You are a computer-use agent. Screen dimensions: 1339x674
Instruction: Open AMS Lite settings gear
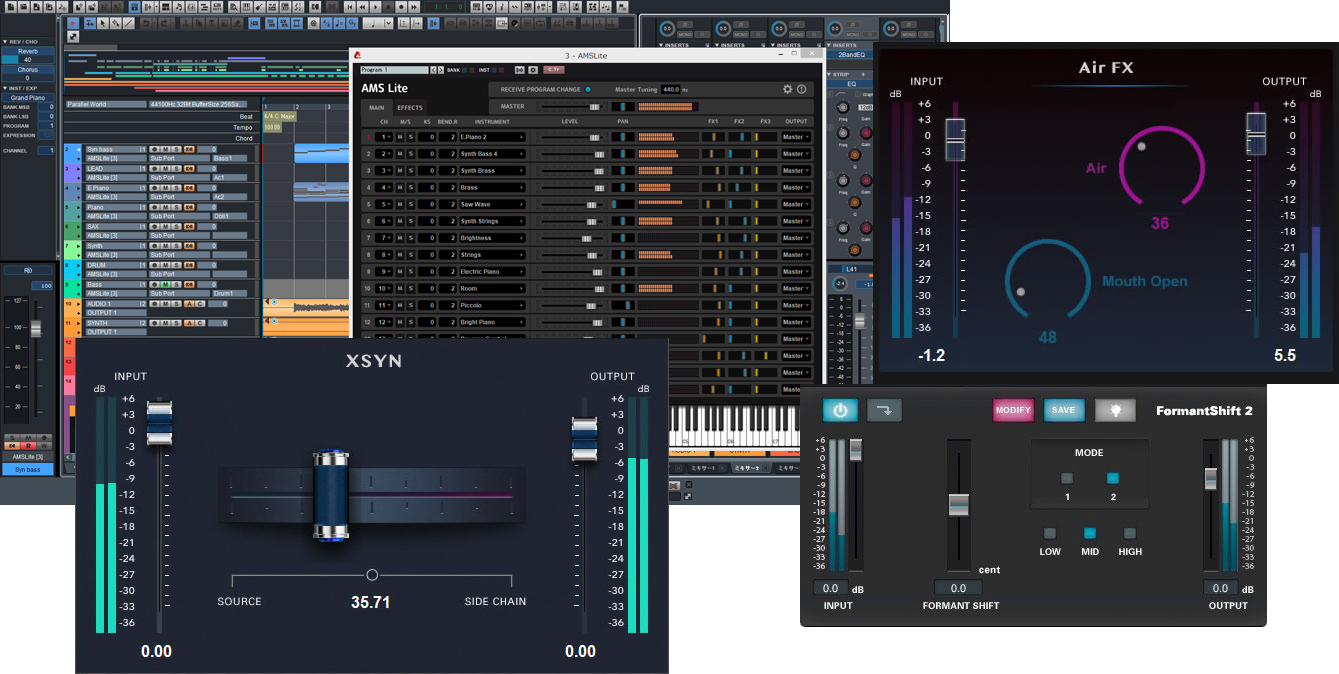(x=787, y=89)
